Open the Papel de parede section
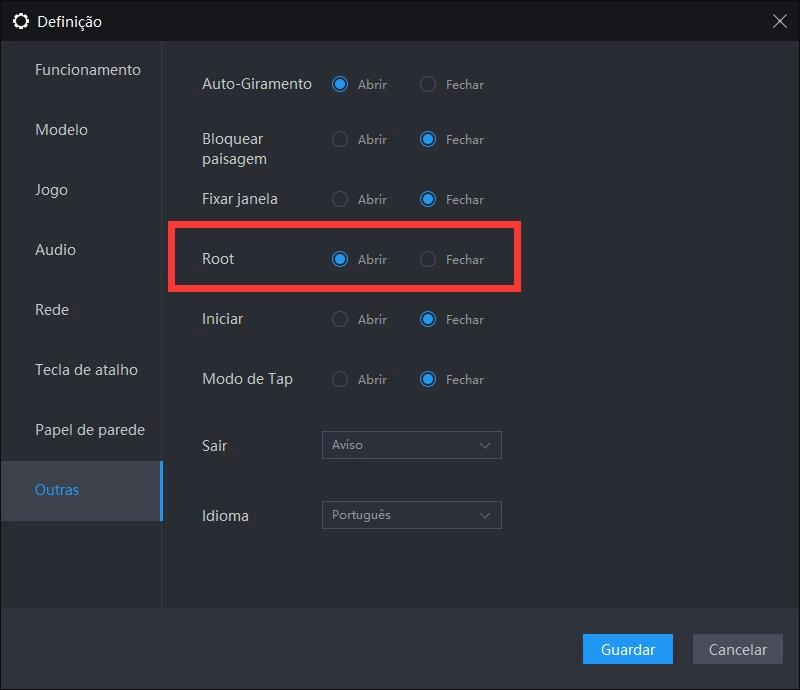Viewport: 800px width, 690px height. point(89,430)
